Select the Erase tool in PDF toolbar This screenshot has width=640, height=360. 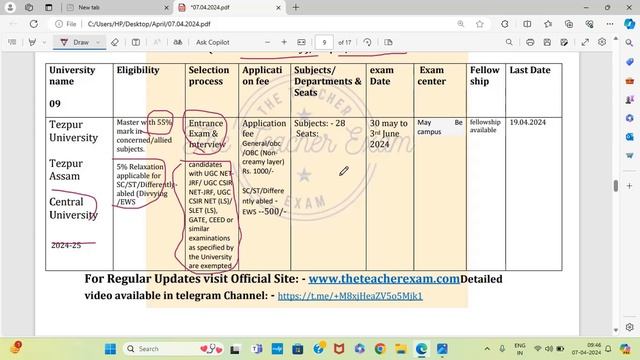115,42
